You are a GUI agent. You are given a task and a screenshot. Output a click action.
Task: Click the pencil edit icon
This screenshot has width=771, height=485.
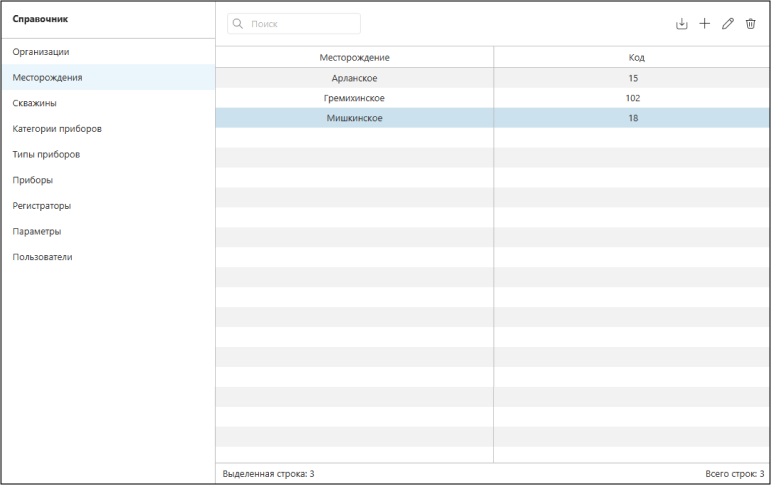(727, 24)
